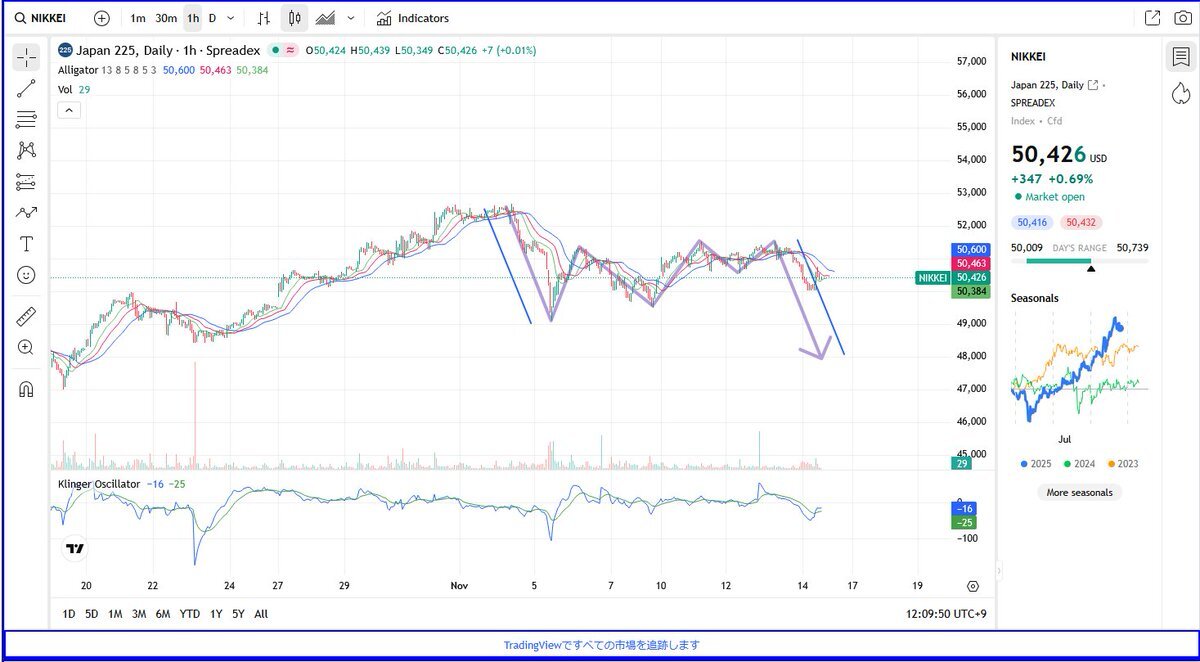Switch to the 30m timeframe
Viewport: 1200px width, 662px height.
click(166, 18)
